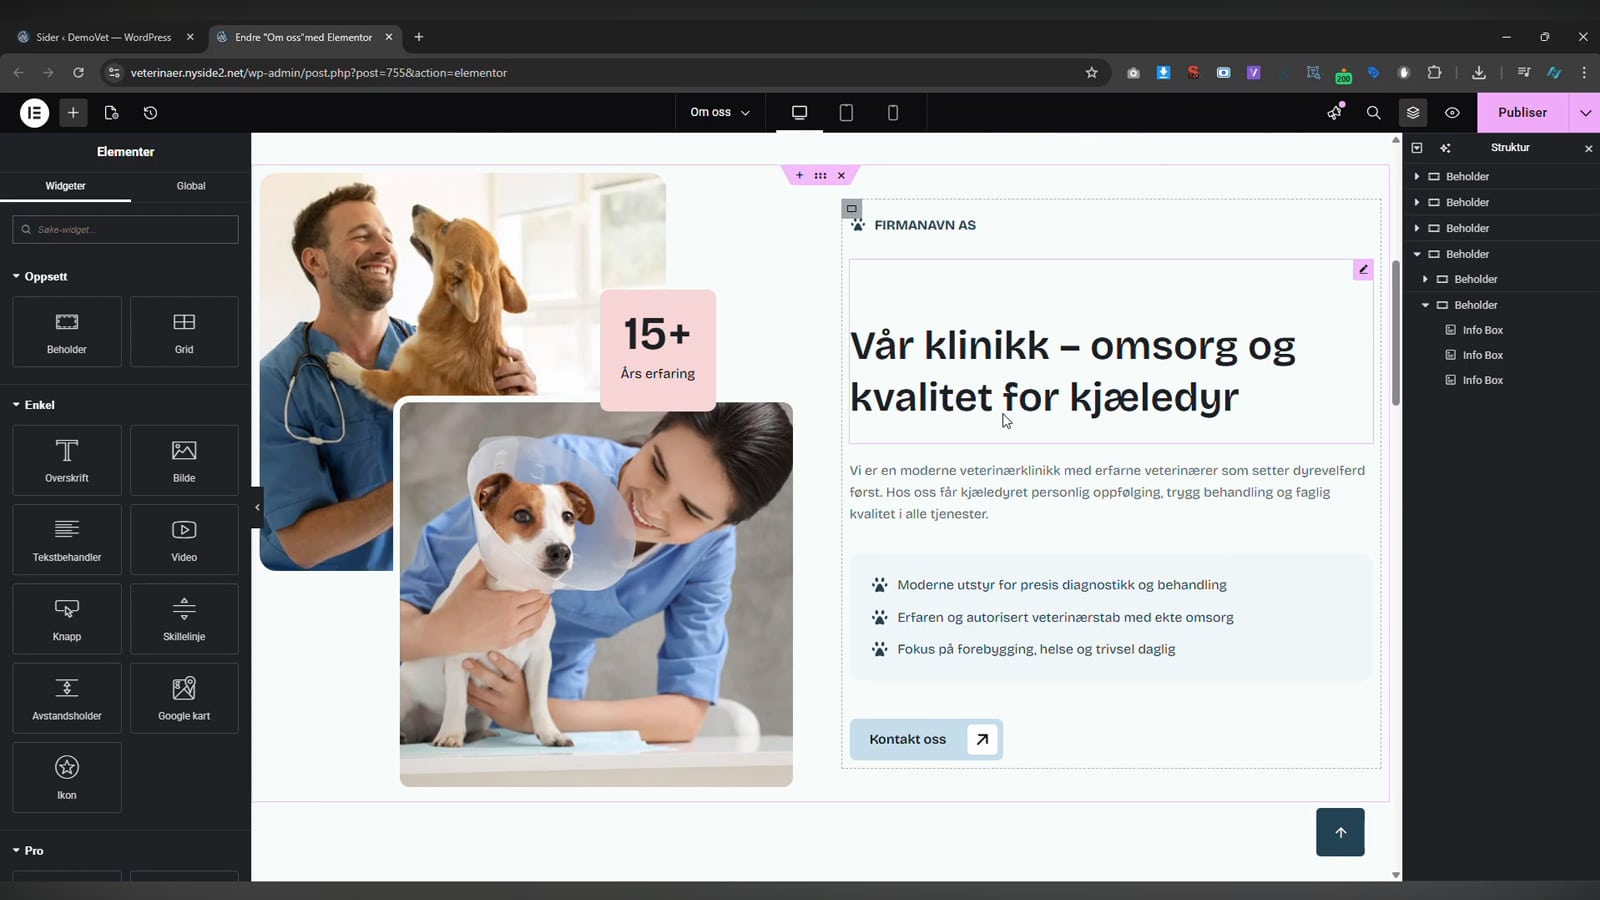Image resolution: width=1600 pixels, height=900 pixels.
Task: Pick the Tekstbehandler widget
Action: pos(67,539)
